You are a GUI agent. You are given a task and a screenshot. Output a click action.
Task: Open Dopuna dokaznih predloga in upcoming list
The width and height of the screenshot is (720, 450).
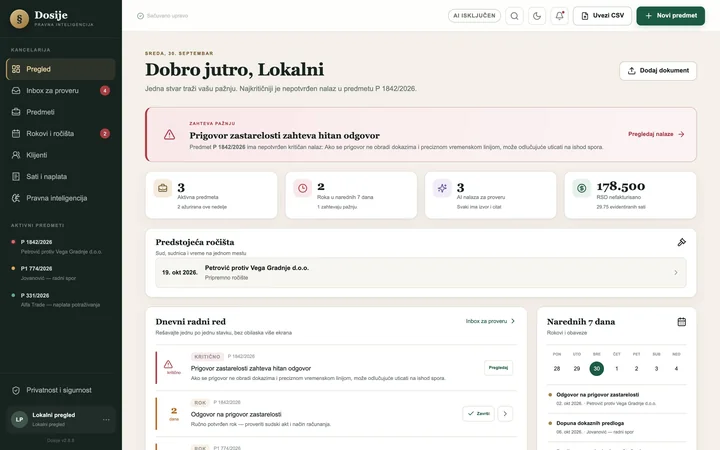[617, 428]
